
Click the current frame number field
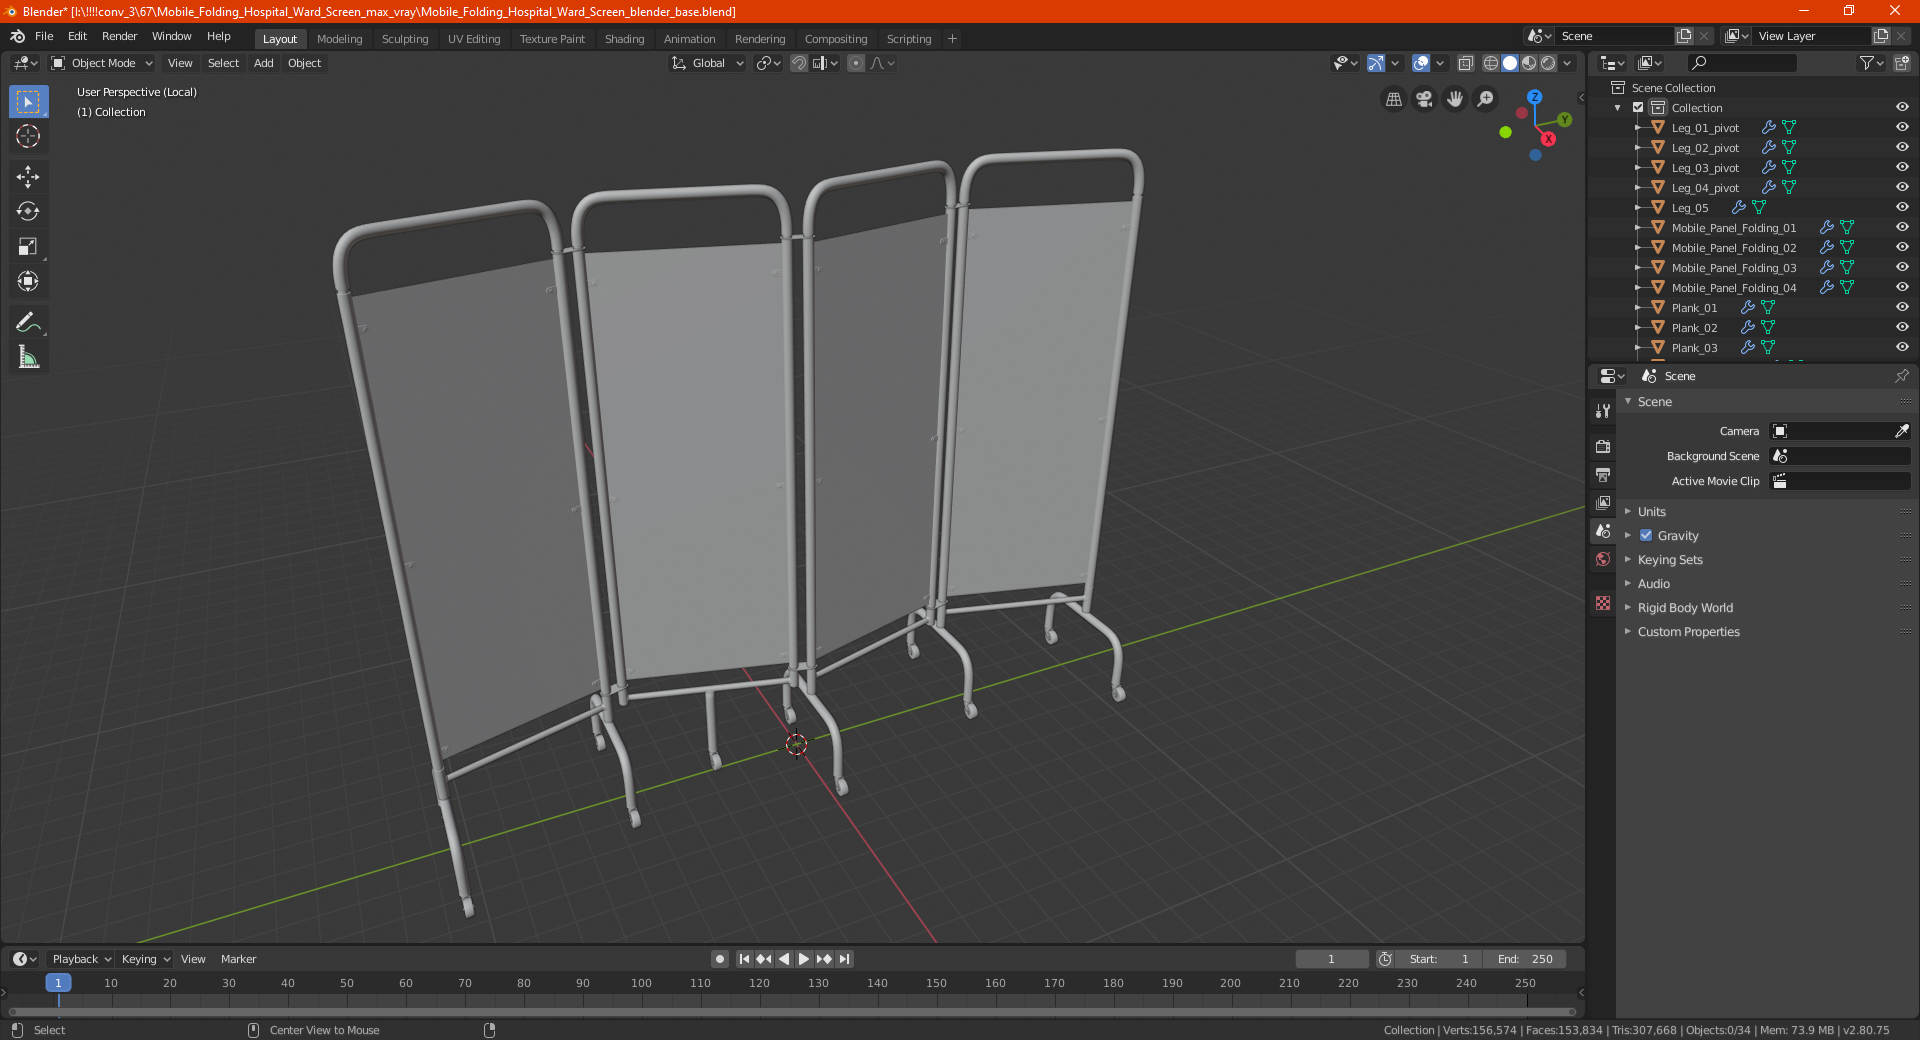coord(1331,959)
